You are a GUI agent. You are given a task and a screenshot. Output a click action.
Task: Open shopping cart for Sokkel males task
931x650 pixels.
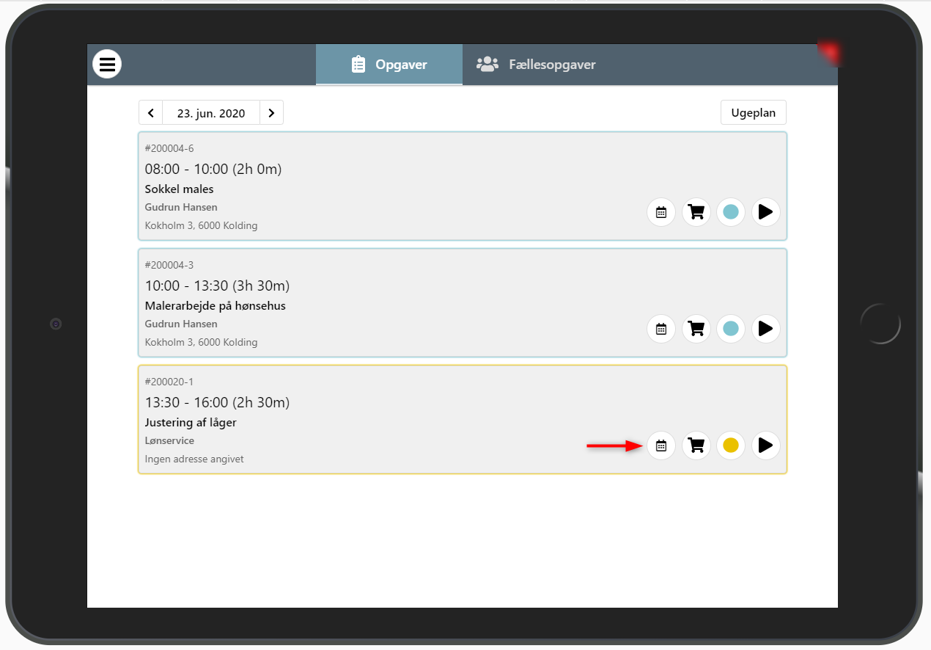tap(696, 212)
